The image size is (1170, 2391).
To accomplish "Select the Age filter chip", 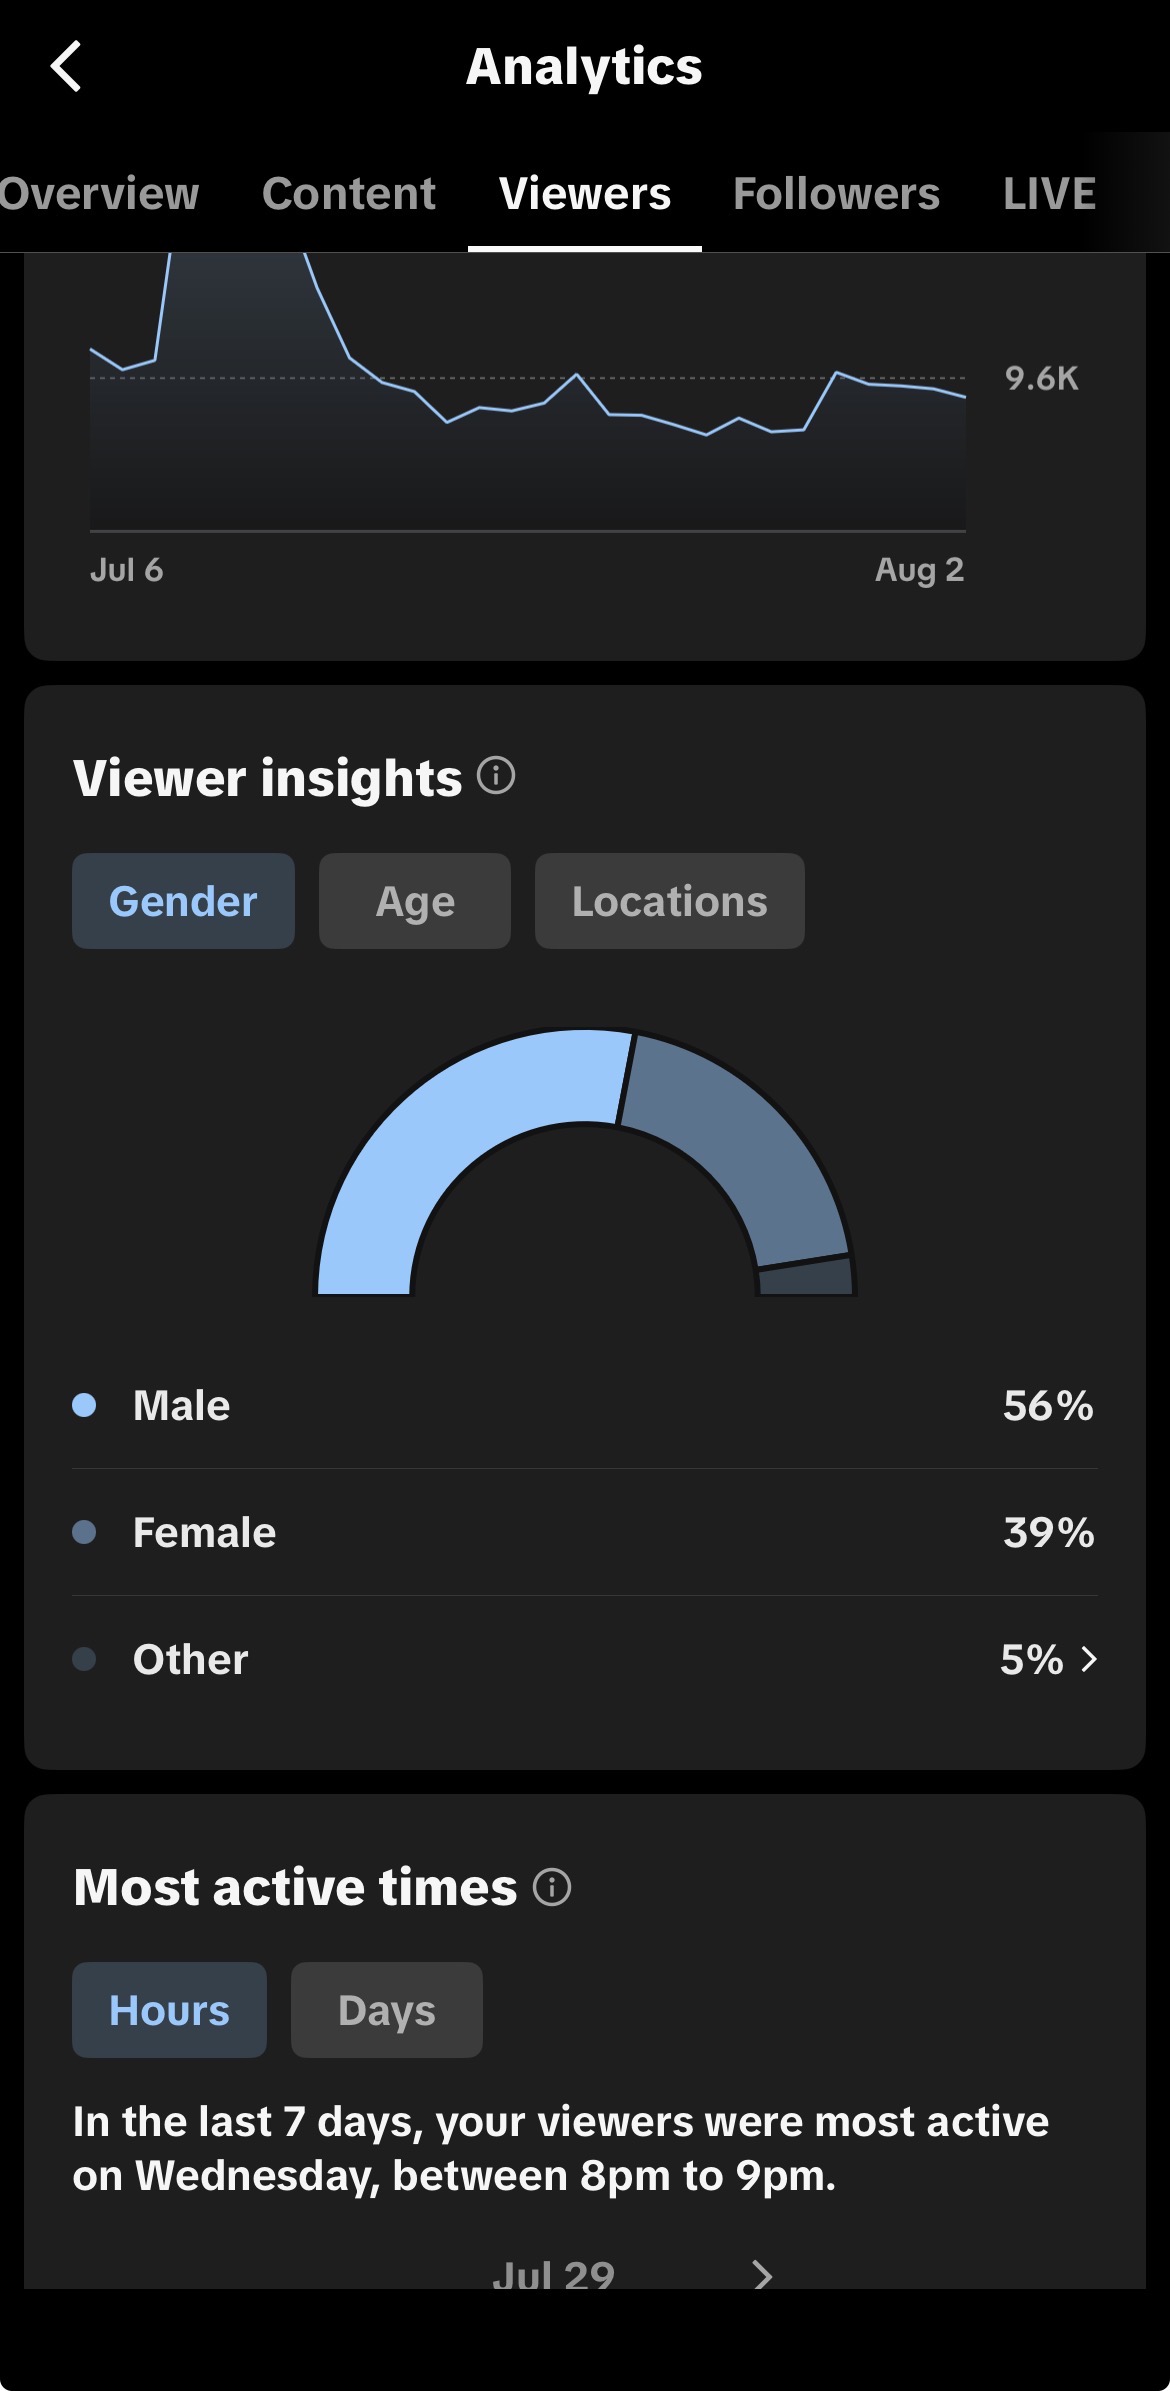I will [x=415, y=901].
